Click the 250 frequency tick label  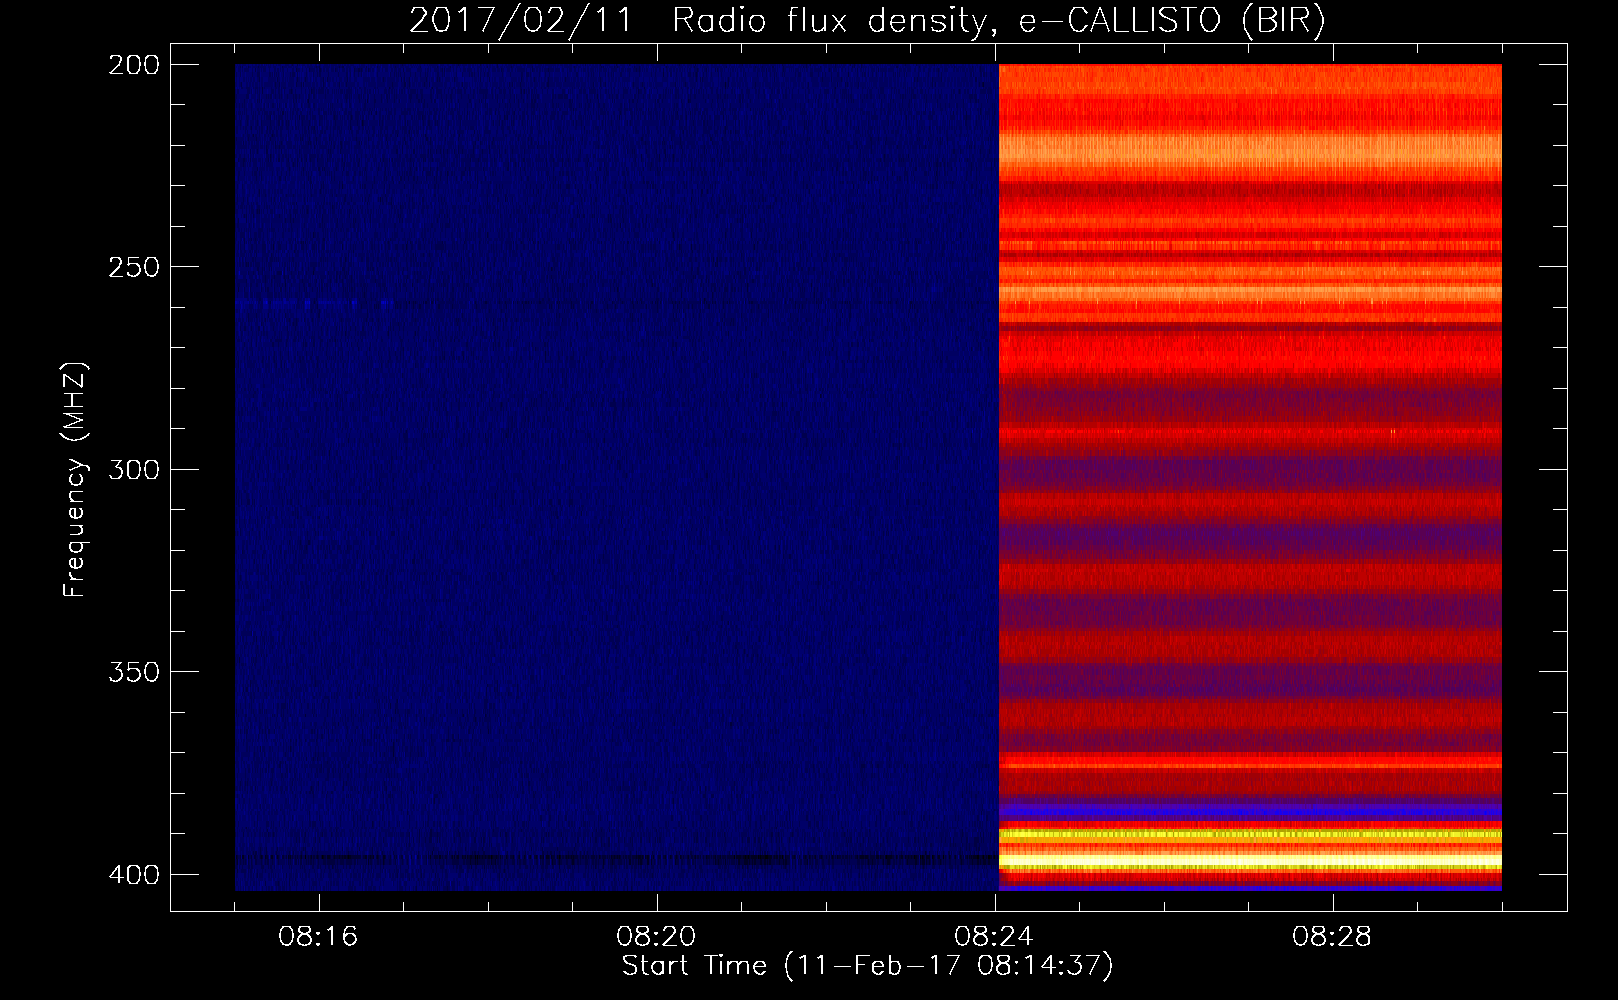point(134,267)
